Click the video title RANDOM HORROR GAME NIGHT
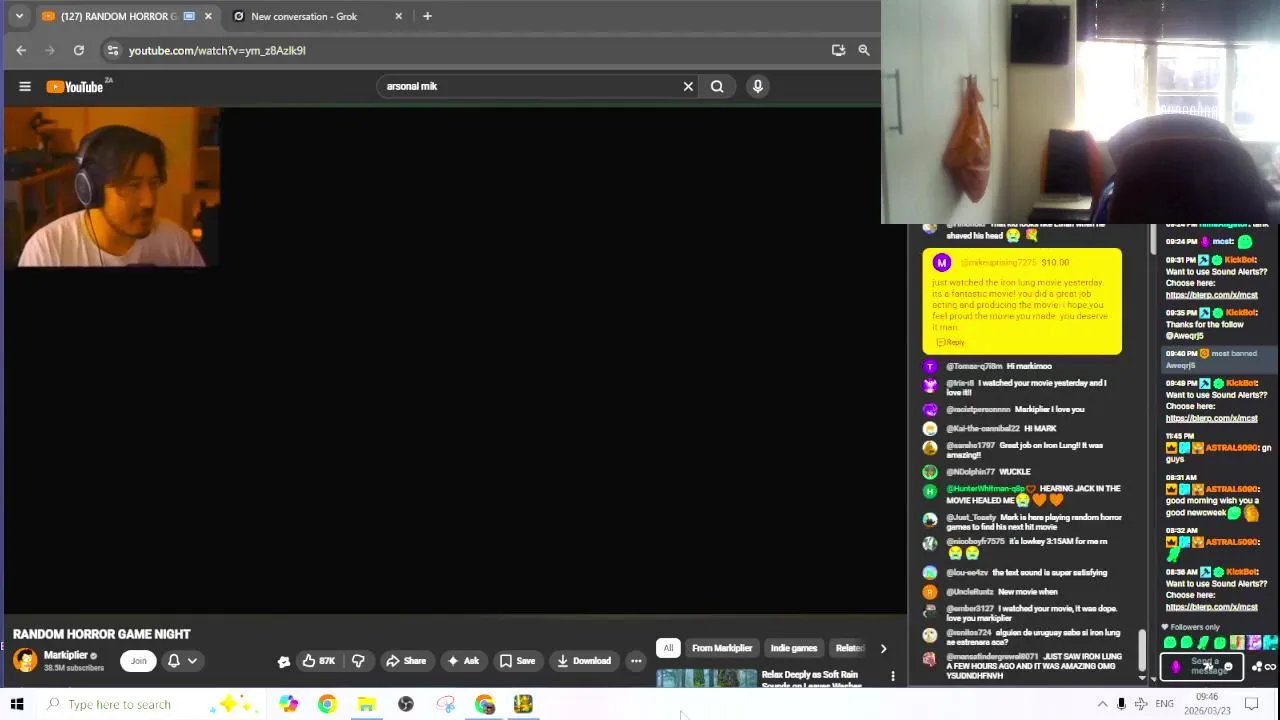 [x=101, y=634]
